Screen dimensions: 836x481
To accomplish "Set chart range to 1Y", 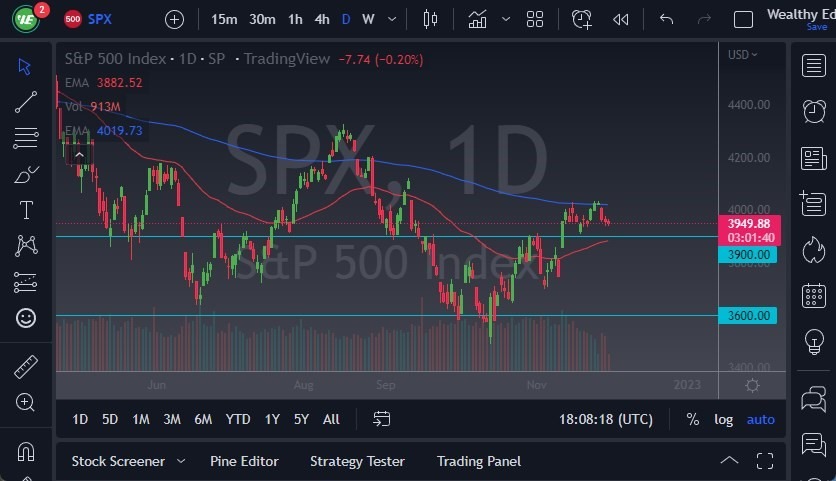I will pos(272,419).
